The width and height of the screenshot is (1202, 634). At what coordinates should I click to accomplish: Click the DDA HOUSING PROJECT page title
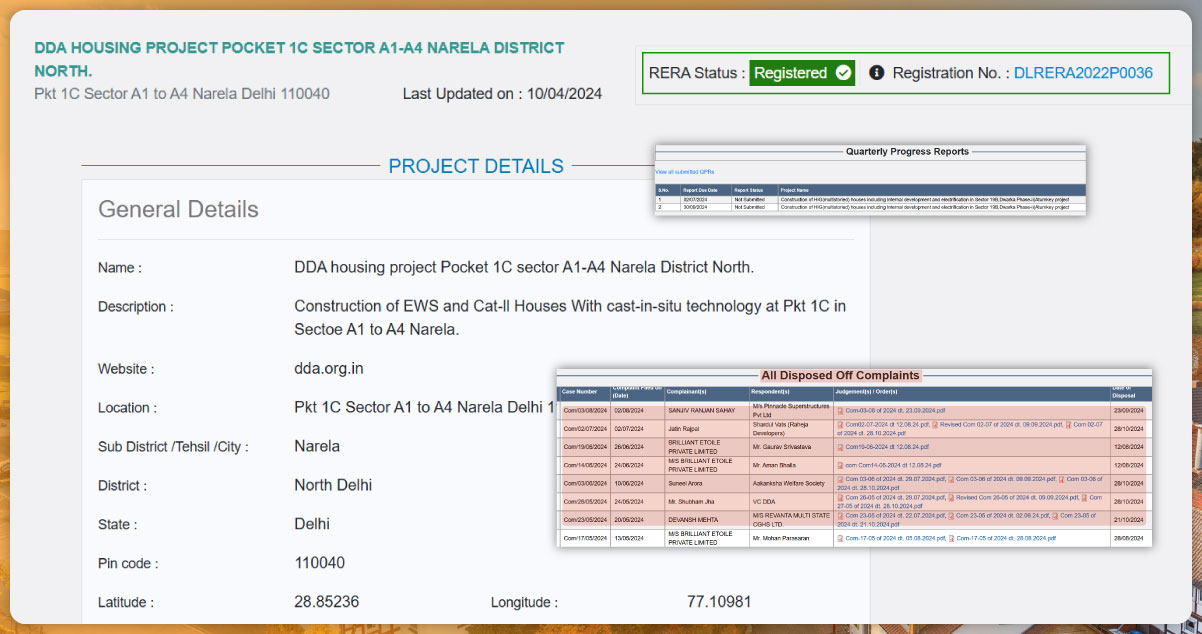[x=299, y=59]
